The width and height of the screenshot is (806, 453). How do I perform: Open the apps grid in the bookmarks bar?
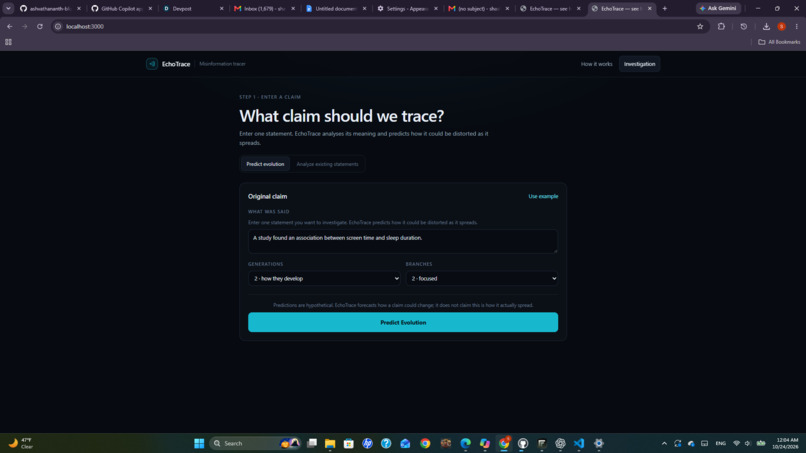(8, 42)
